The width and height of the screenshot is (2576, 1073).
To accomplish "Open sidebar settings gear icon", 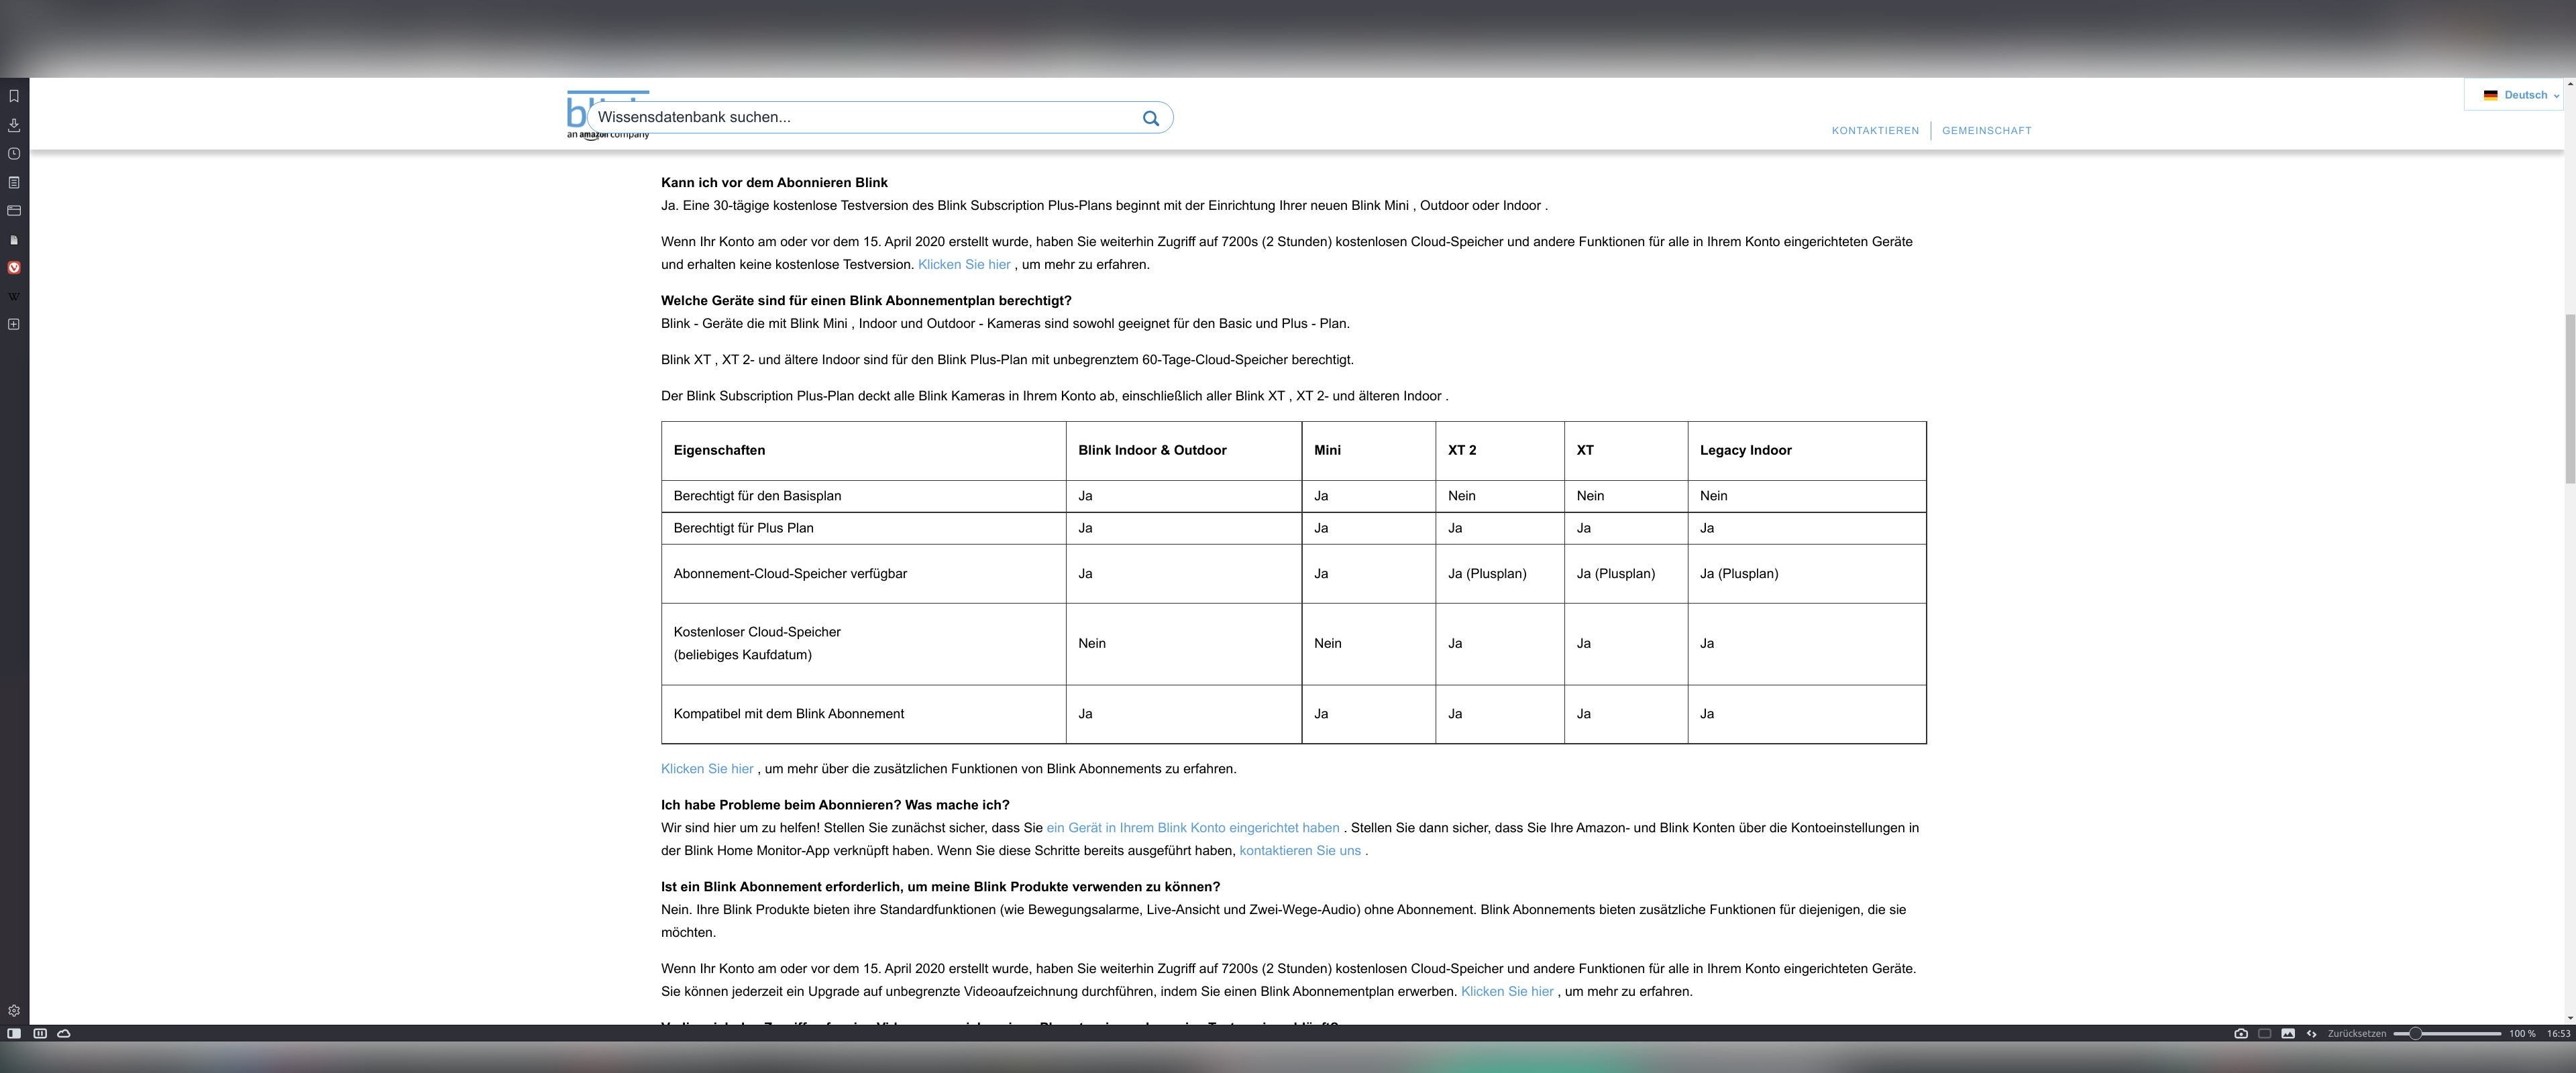I will 14,1011.
